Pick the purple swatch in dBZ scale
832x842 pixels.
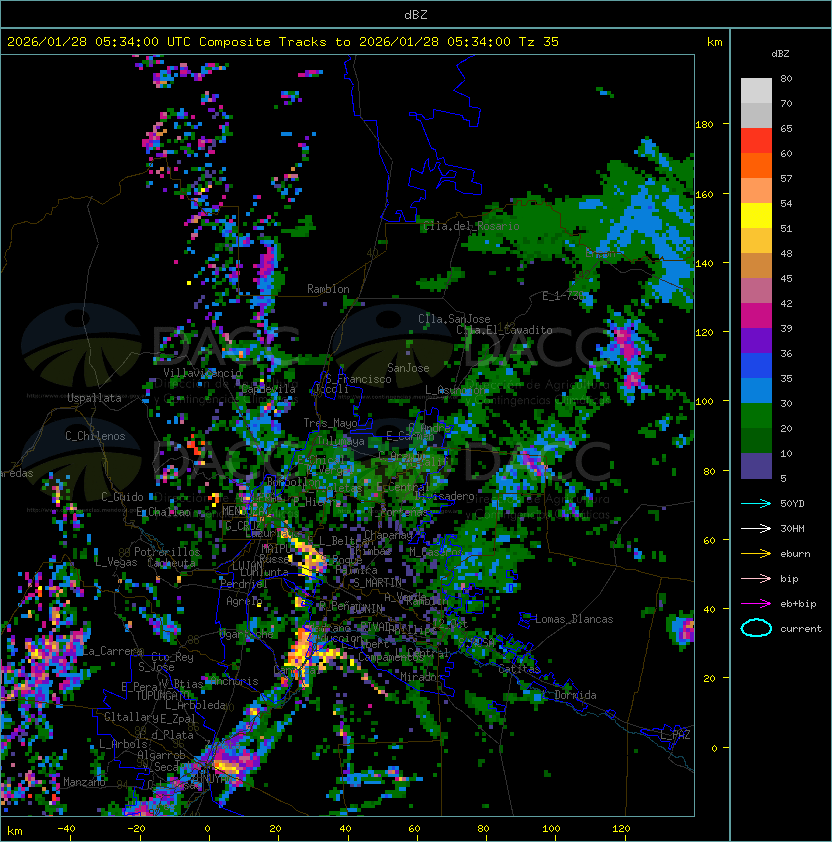point(756,340)
